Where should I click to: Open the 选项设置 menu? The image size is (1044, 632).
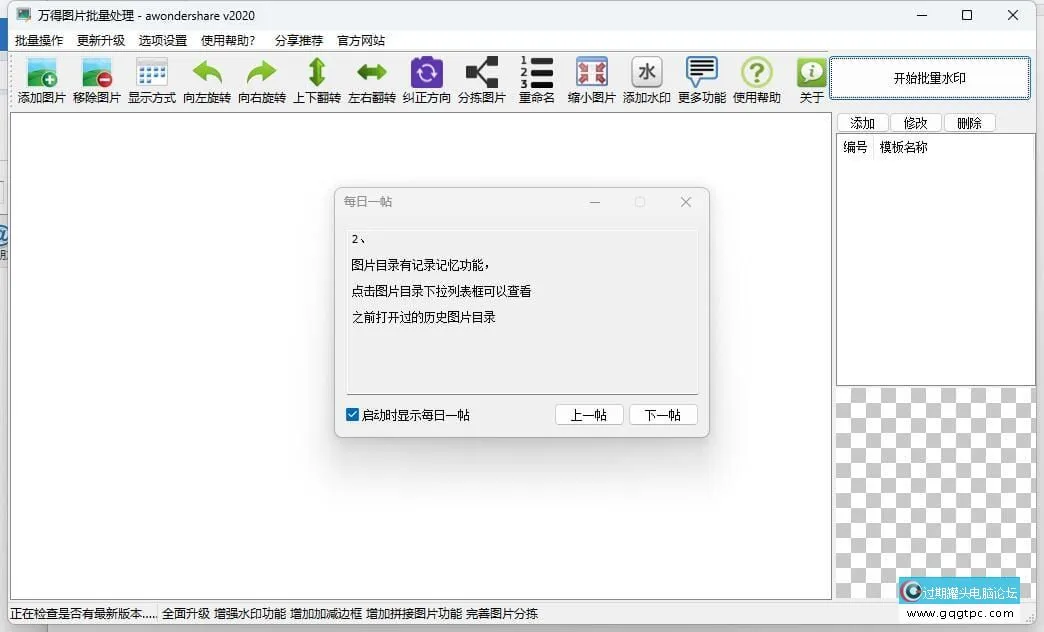point(162,41)
